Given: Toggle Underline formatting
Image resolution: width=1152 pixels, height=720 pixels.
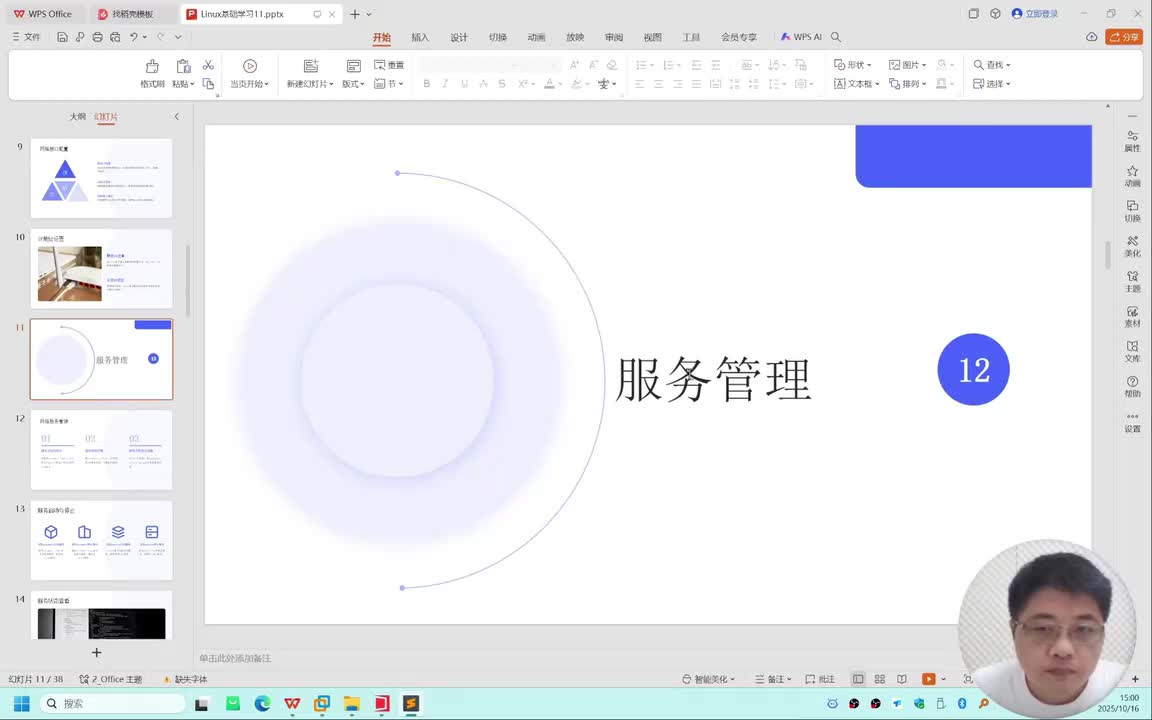Looking at the screenshot, I should [x=464, y=84].
